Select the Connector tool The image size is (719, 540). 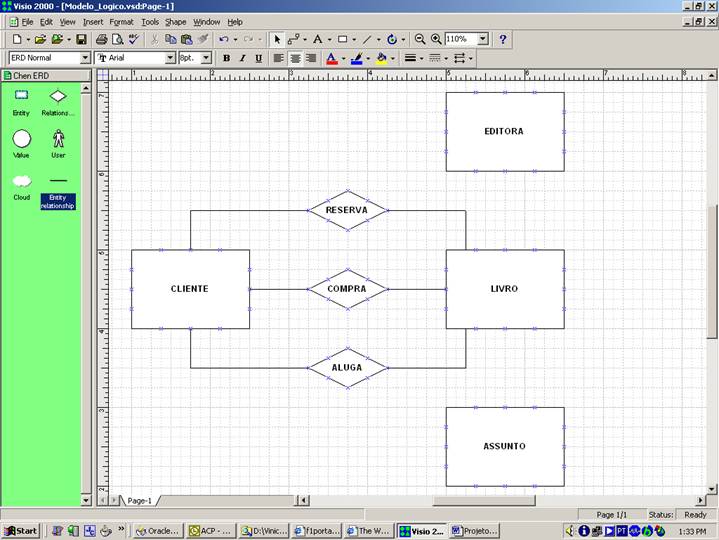293,39
